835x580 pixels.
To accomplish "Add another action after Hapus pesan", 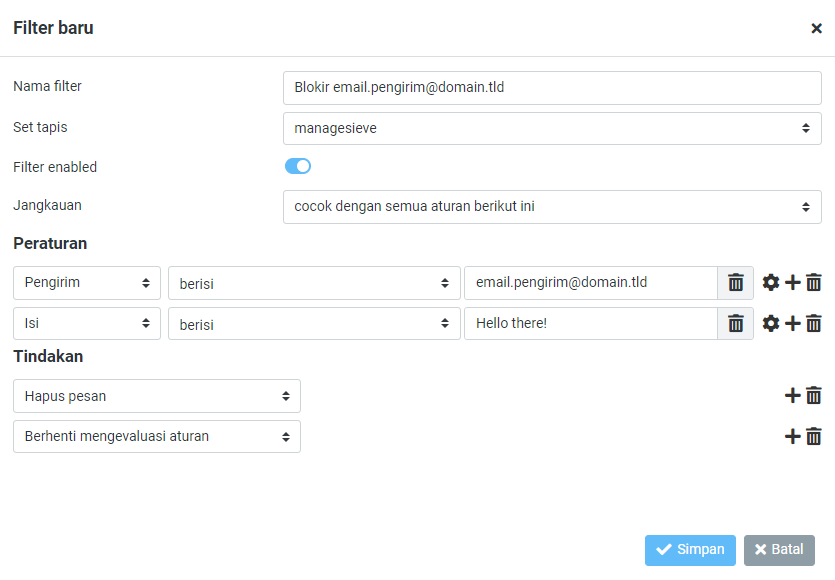I will (x=791, y=395).
